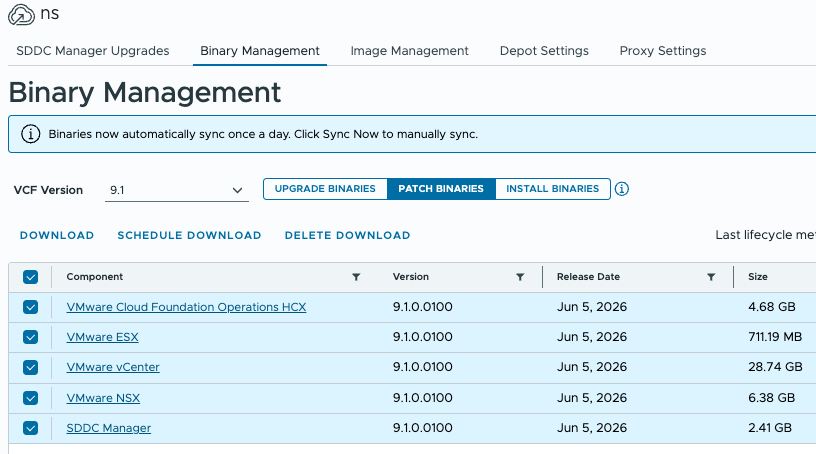Open the Version column filter
This screenshot has width=816, height=454.
520,277
